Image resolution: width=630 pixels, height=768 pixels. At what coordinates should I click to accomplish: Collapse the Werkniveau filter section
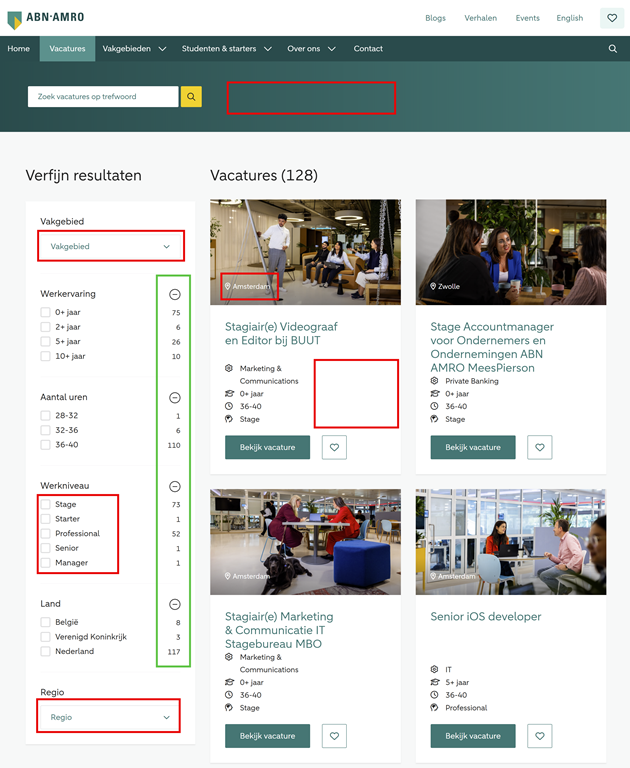click(x=175, y=487)
